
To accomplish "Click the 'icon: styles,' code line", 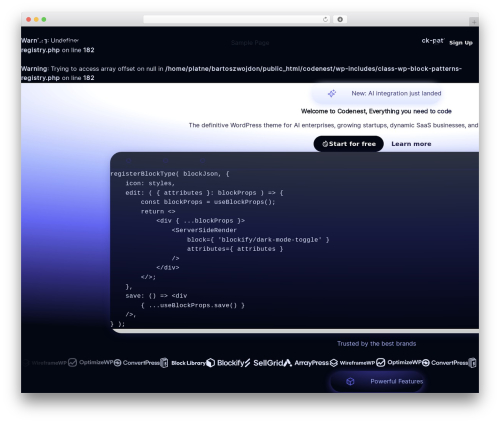I will (x=150, y=183).
